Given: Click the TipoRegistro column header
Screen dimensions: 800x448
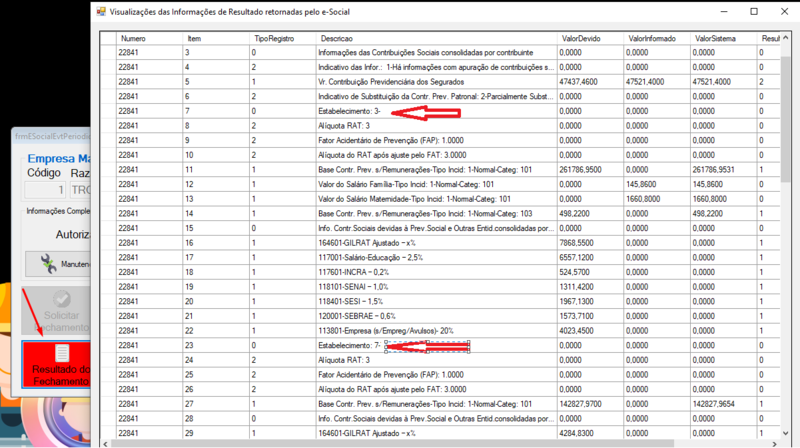Looking at the screenshot, I should point(283,38).
